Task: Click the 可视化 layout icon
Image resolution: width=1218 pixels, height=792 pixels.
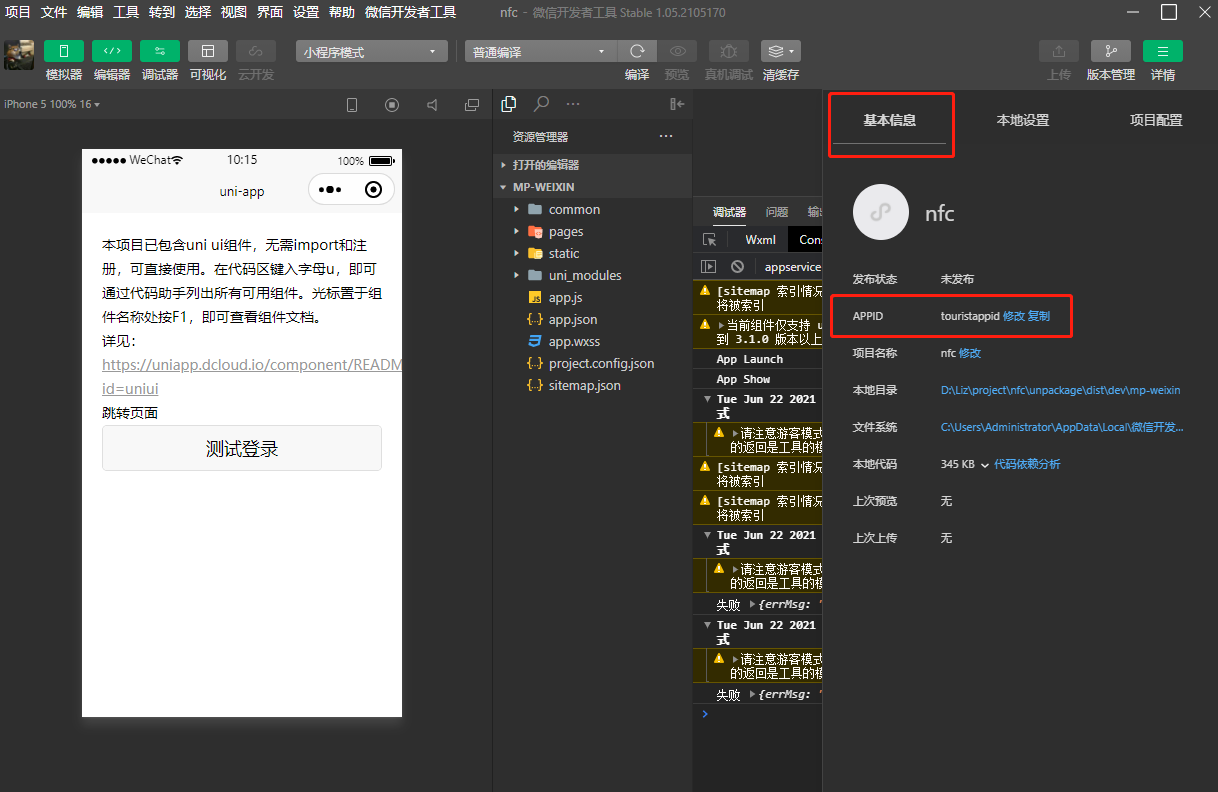Action: click(x=208, y=51)
